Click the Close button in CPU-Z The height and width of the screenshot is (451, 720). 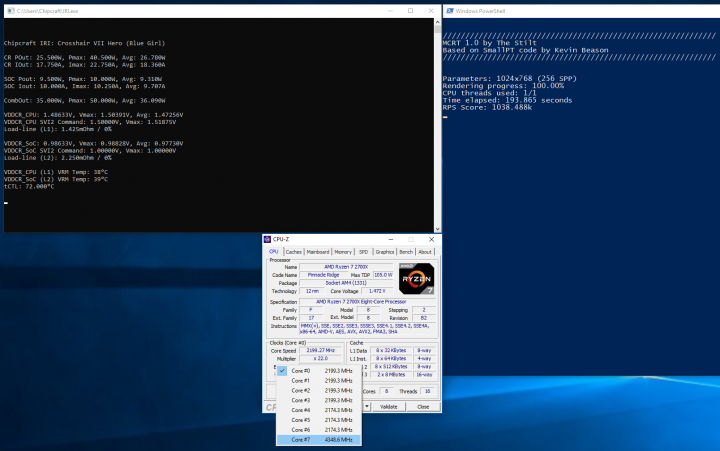click(423, 407)
